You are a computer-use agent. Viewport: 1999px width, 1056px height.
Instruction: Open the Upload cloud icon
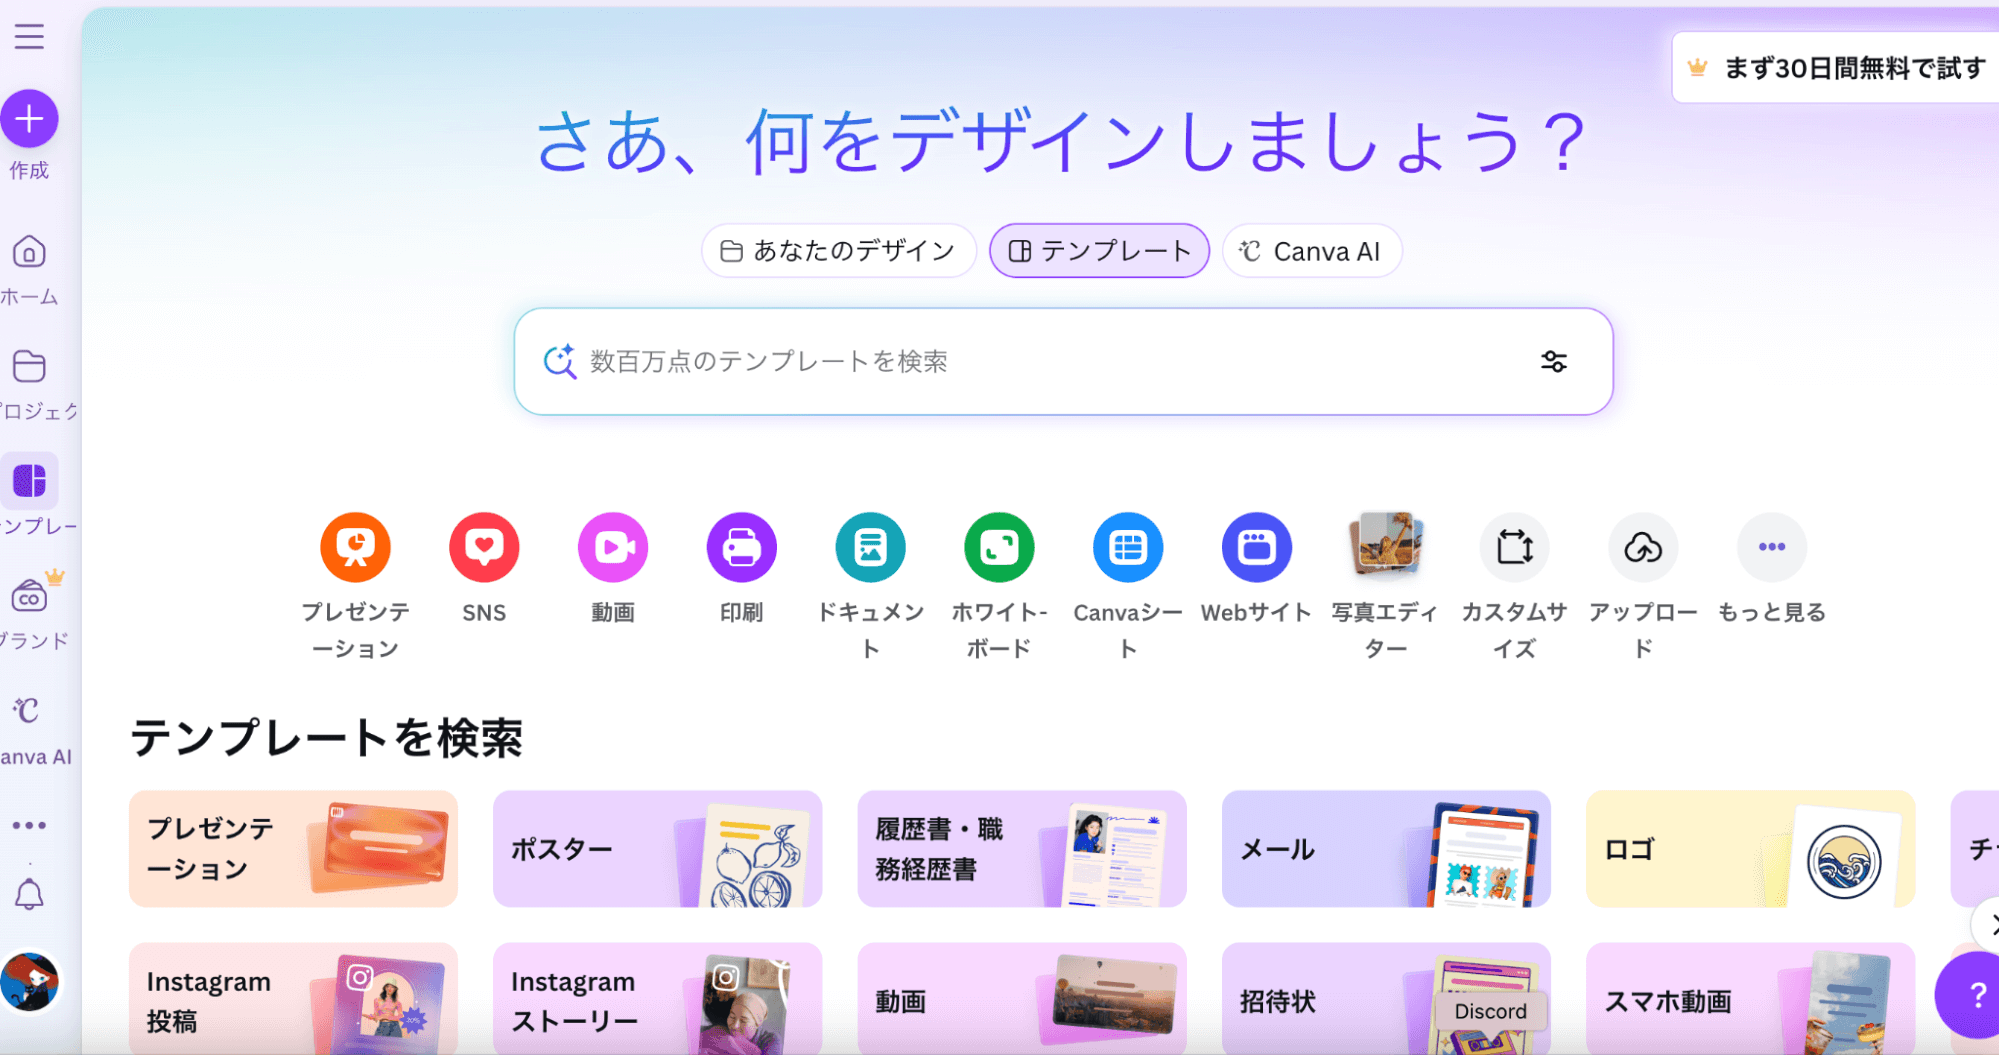point(1642,547)
